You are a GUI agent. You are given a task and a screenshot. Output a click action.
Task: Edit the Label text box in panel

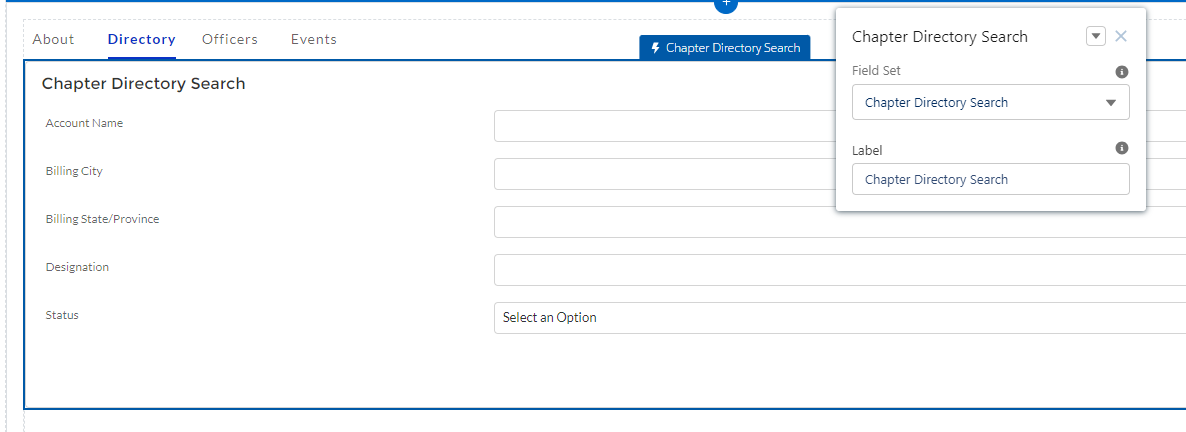tap(990, 180)
